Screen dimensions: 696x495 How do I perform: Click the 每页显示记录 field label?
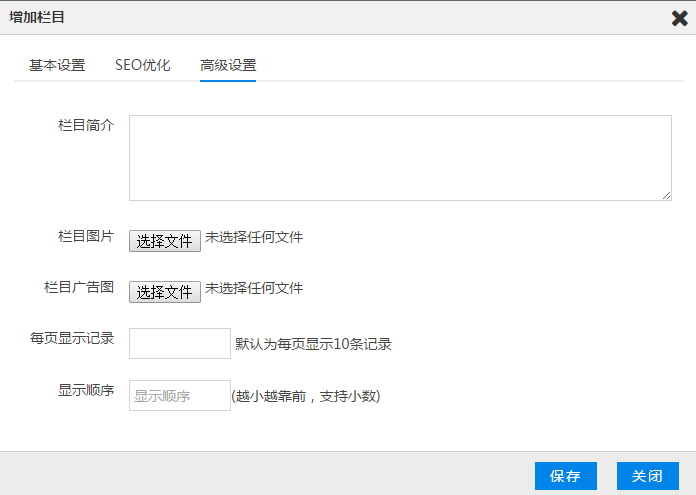point(72,338)
